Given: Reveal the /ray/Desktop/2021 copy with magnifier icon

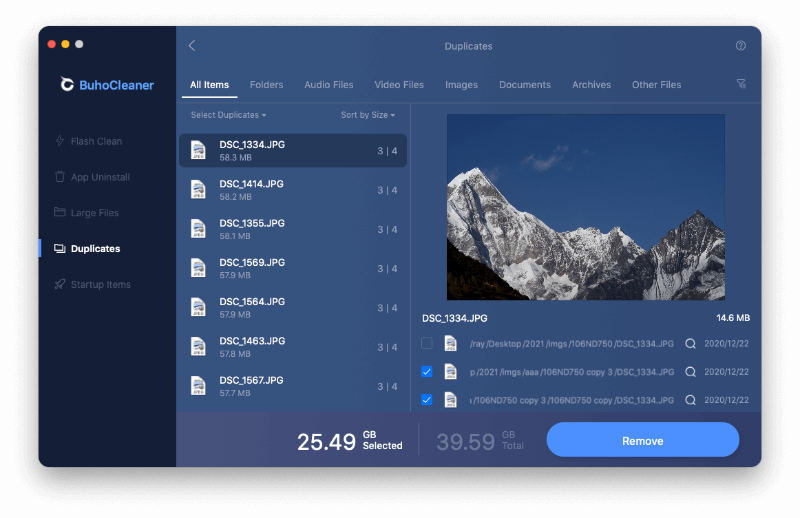Looking at the screenshot, I should tap(690, 343).
